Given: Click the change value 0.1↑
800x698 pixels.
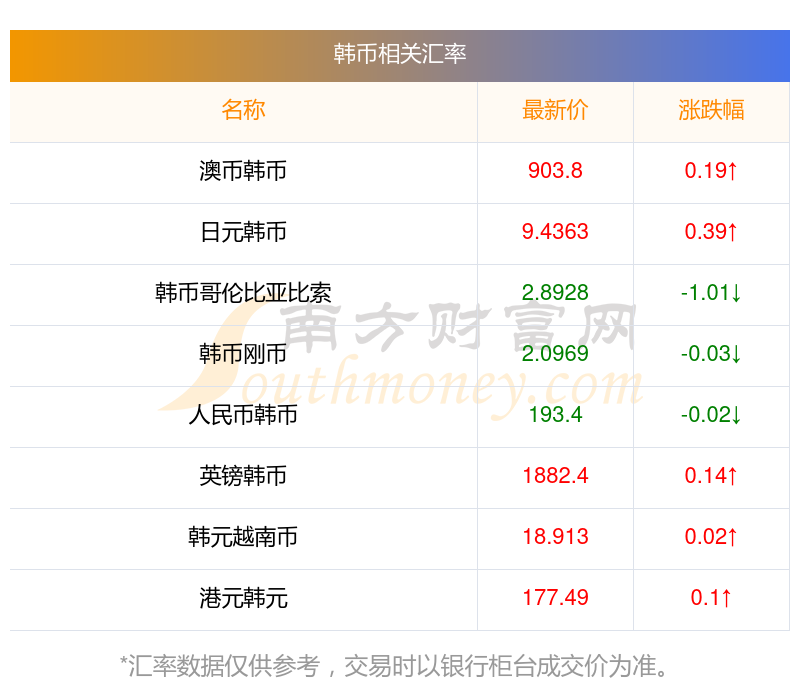Looking at the screenshot, I should (x=711, y=597).
